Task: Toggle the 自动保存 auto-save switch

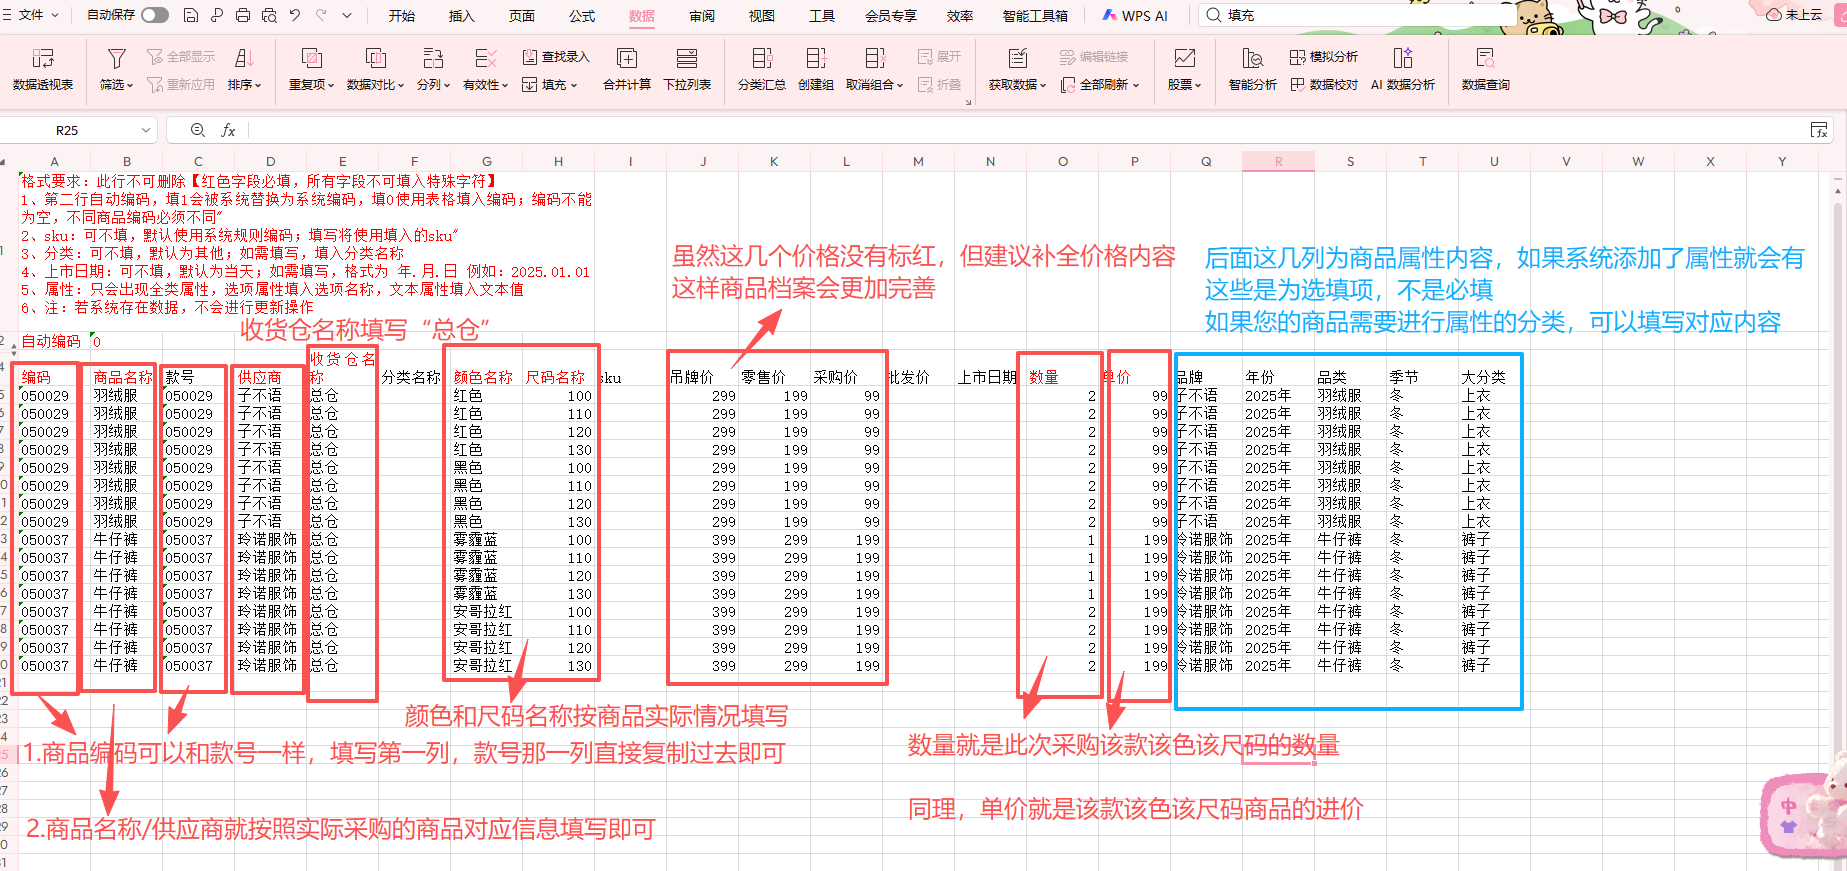Action: (x=155, y=15)
